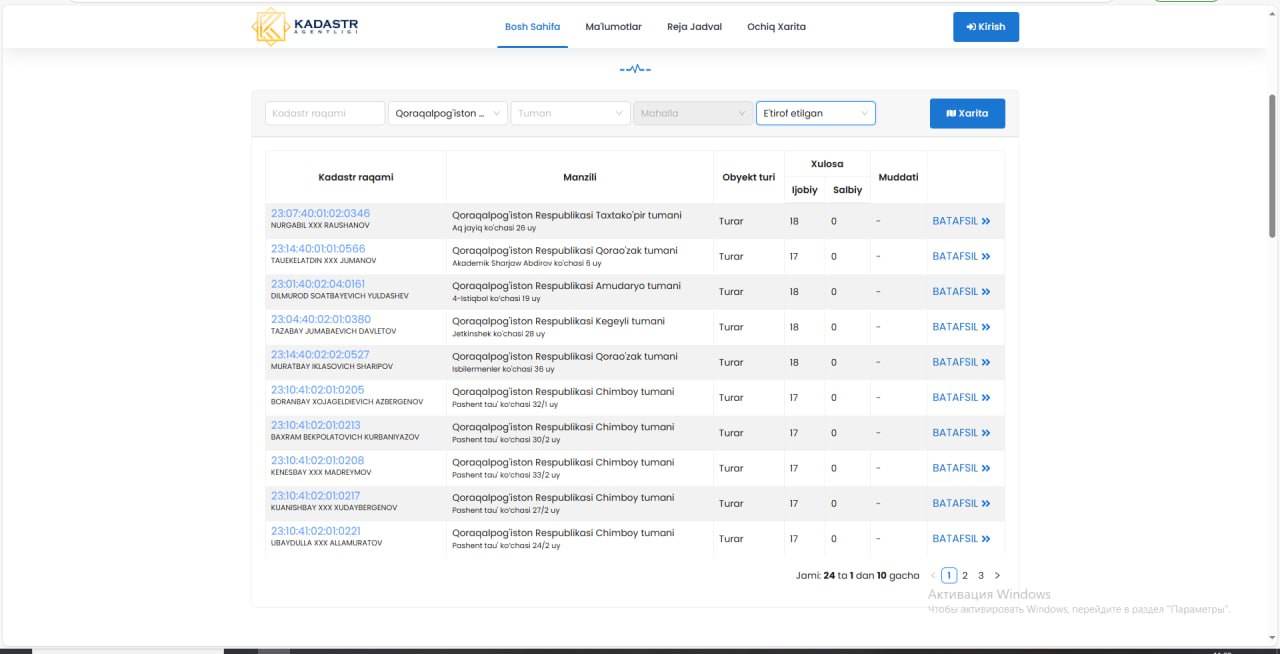
Task: Select the Bosh Sahifa tab
Action: point(532,27)
